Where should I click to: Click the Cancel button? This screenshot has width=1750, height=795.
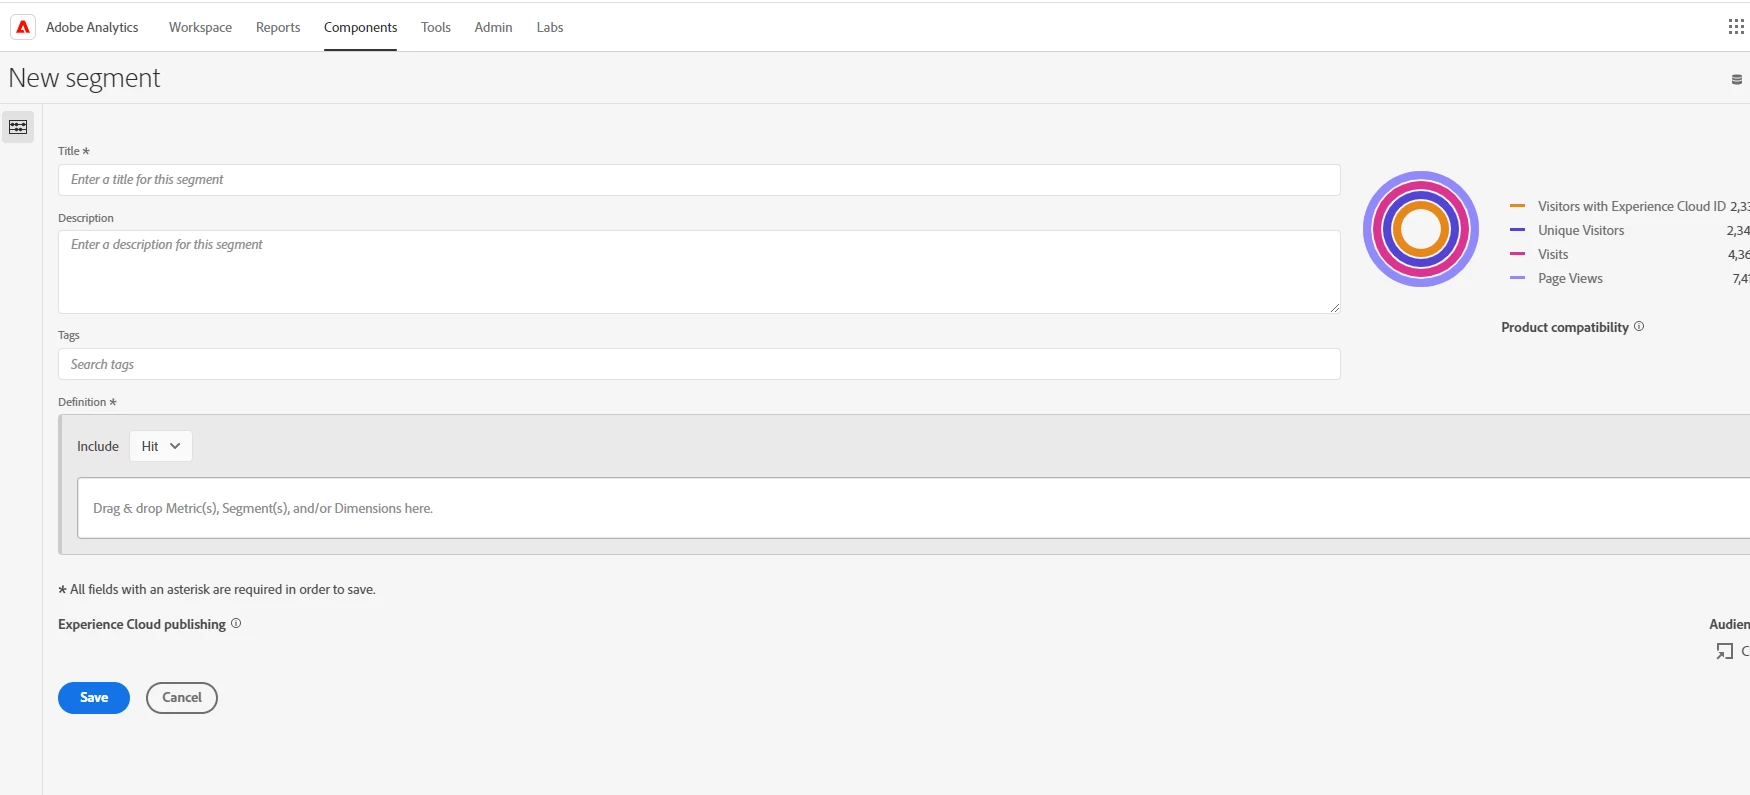pyautogui.click(x=182, y=698)
